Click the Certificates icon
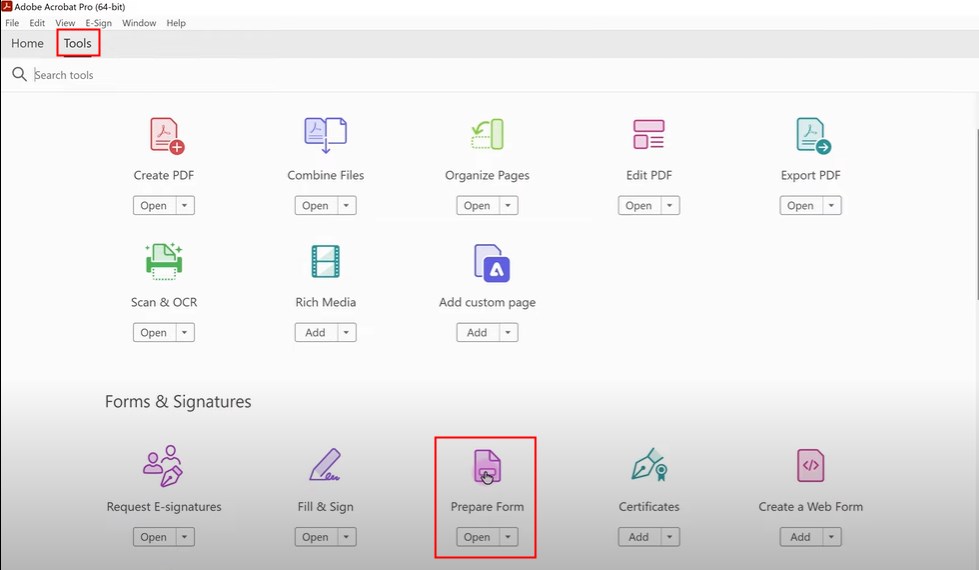979x570 pixels. pyautogui.click(x=648, y=467)
